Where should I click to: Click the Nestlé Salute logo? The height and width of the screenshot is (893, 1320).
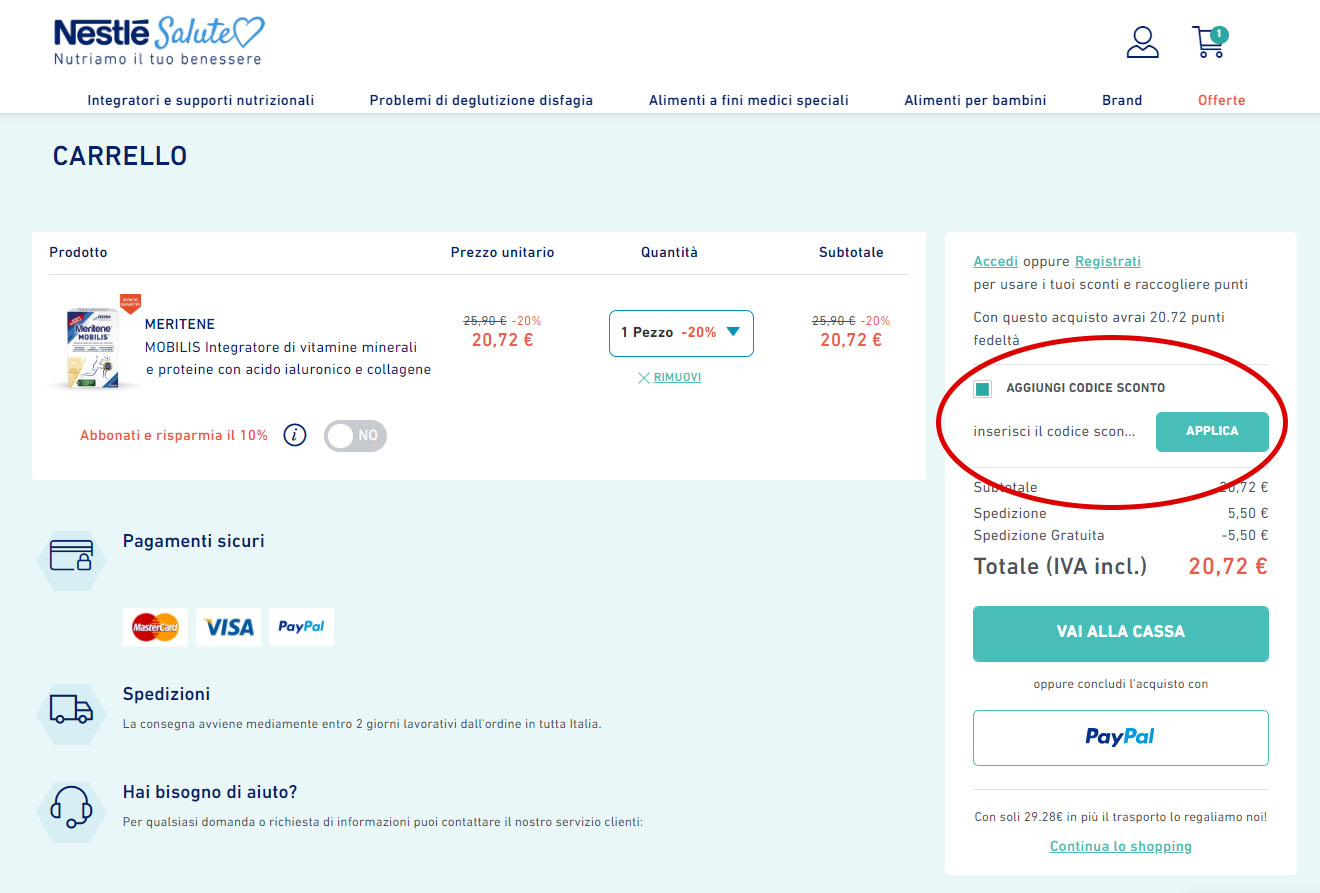tap(155, 38)
